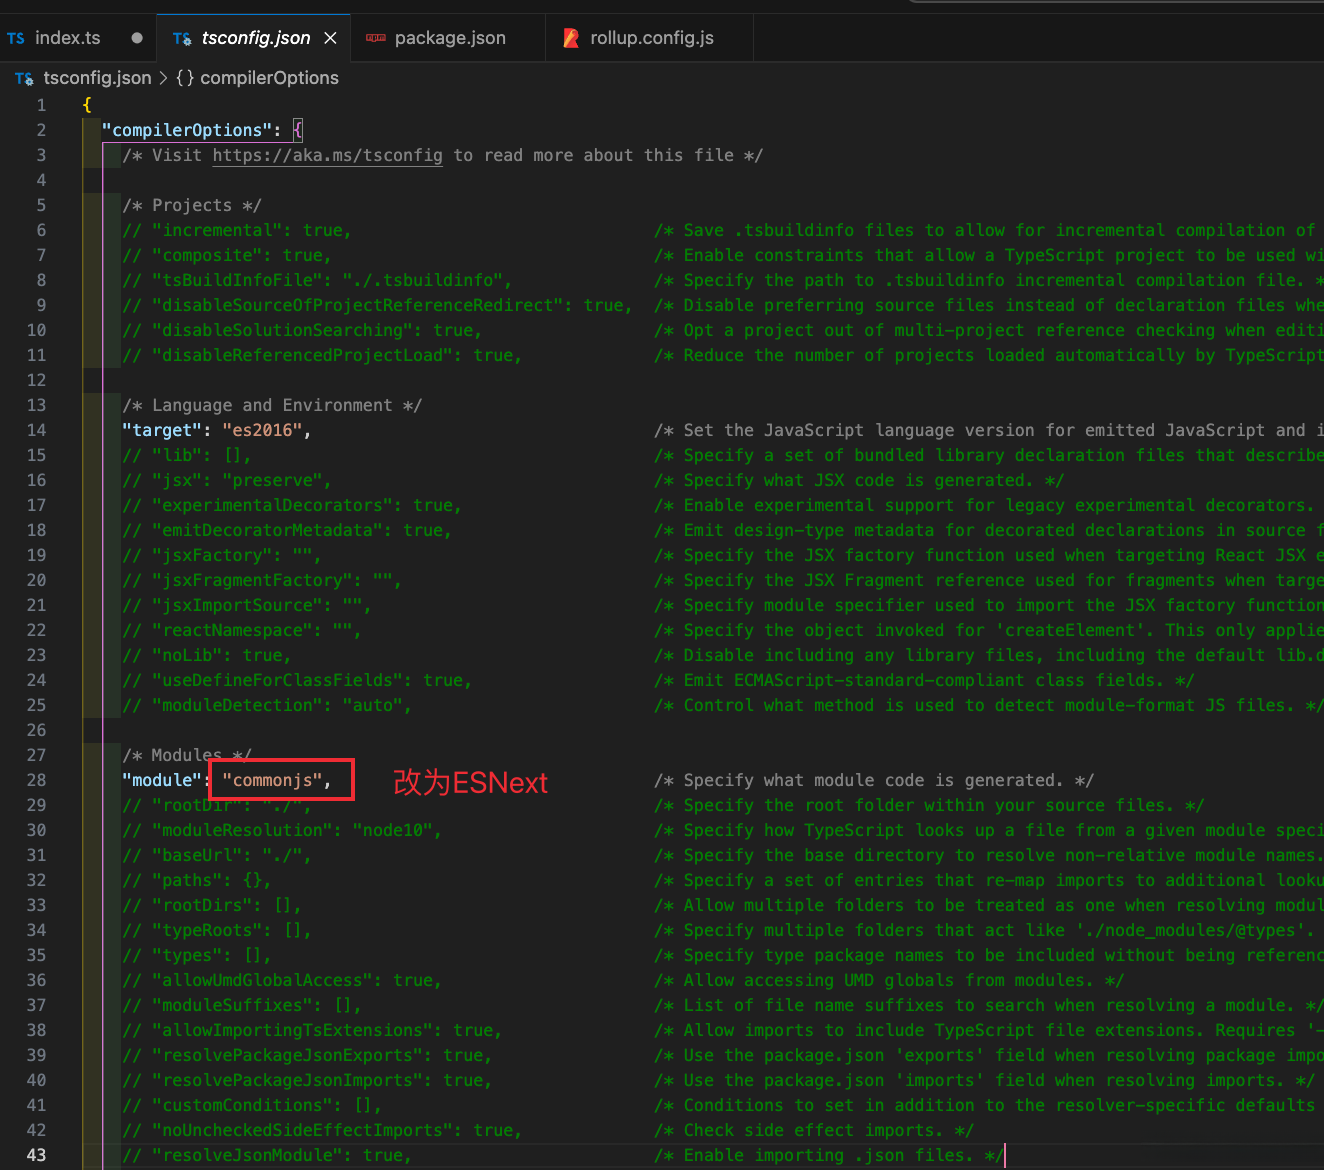Switch to the rollup.config.js tab
The image size is (1324, 1170).
[651, 38]
